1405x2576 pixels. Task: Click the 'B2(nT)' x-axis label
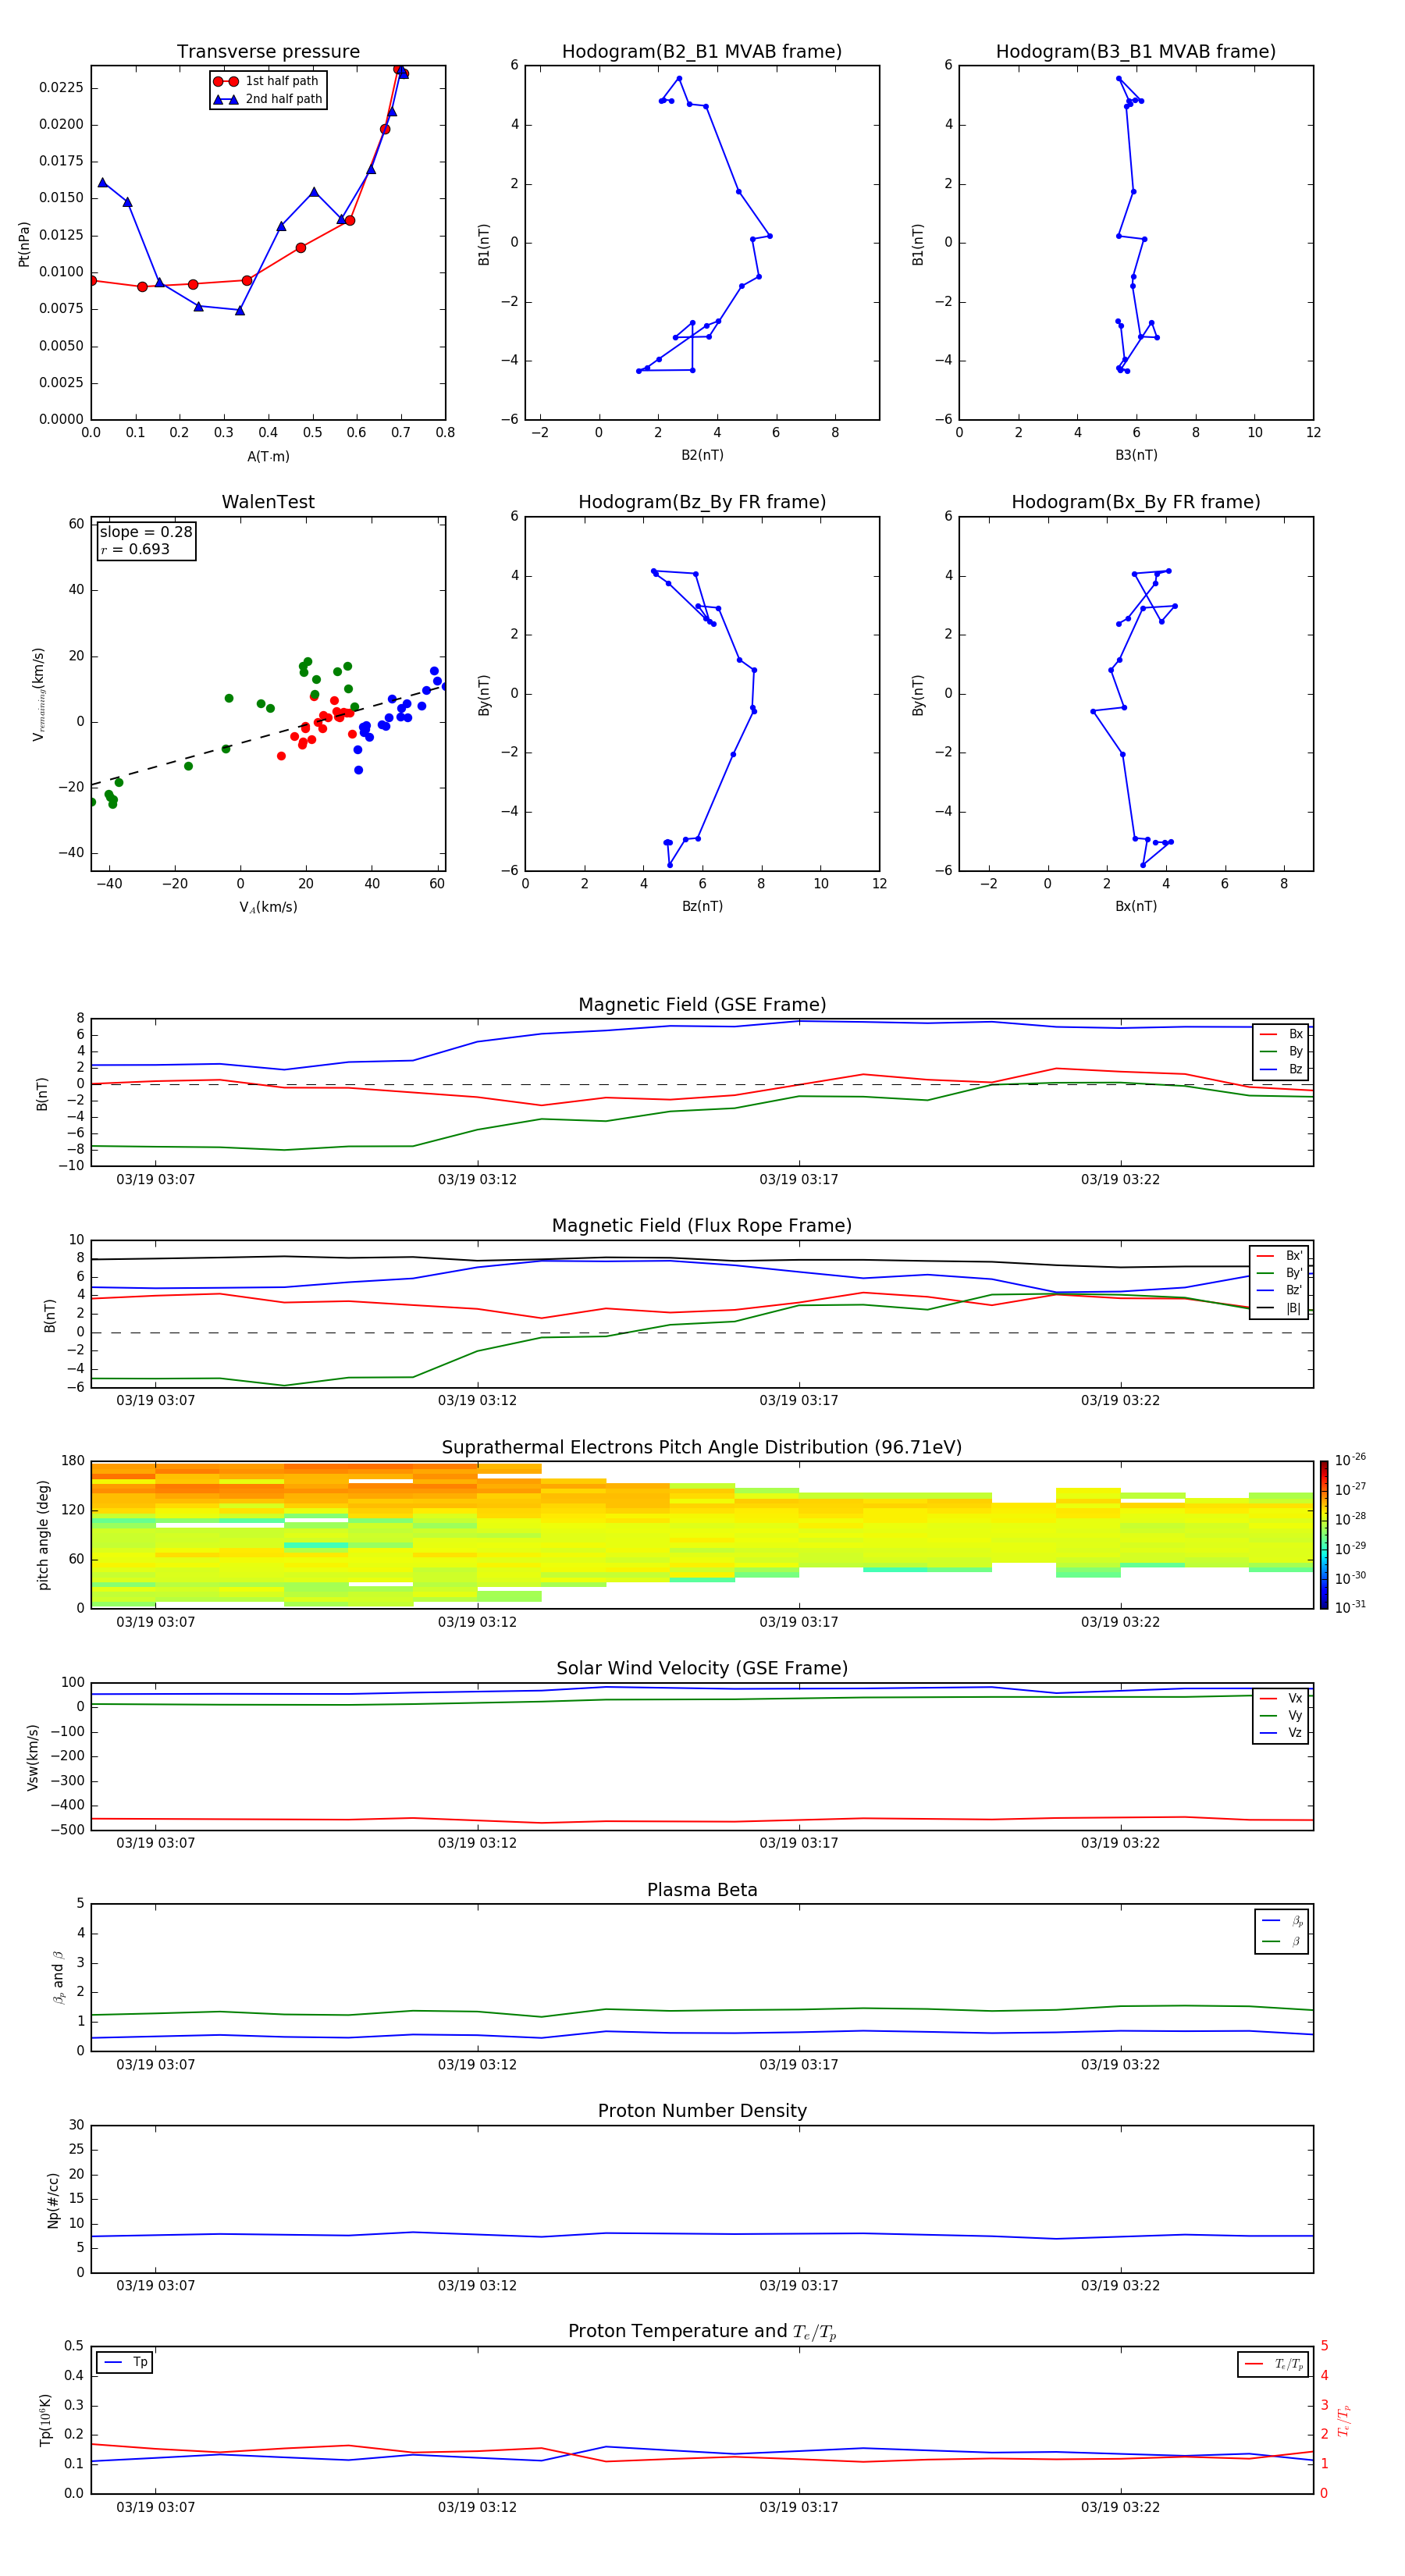tap(702, 455)
